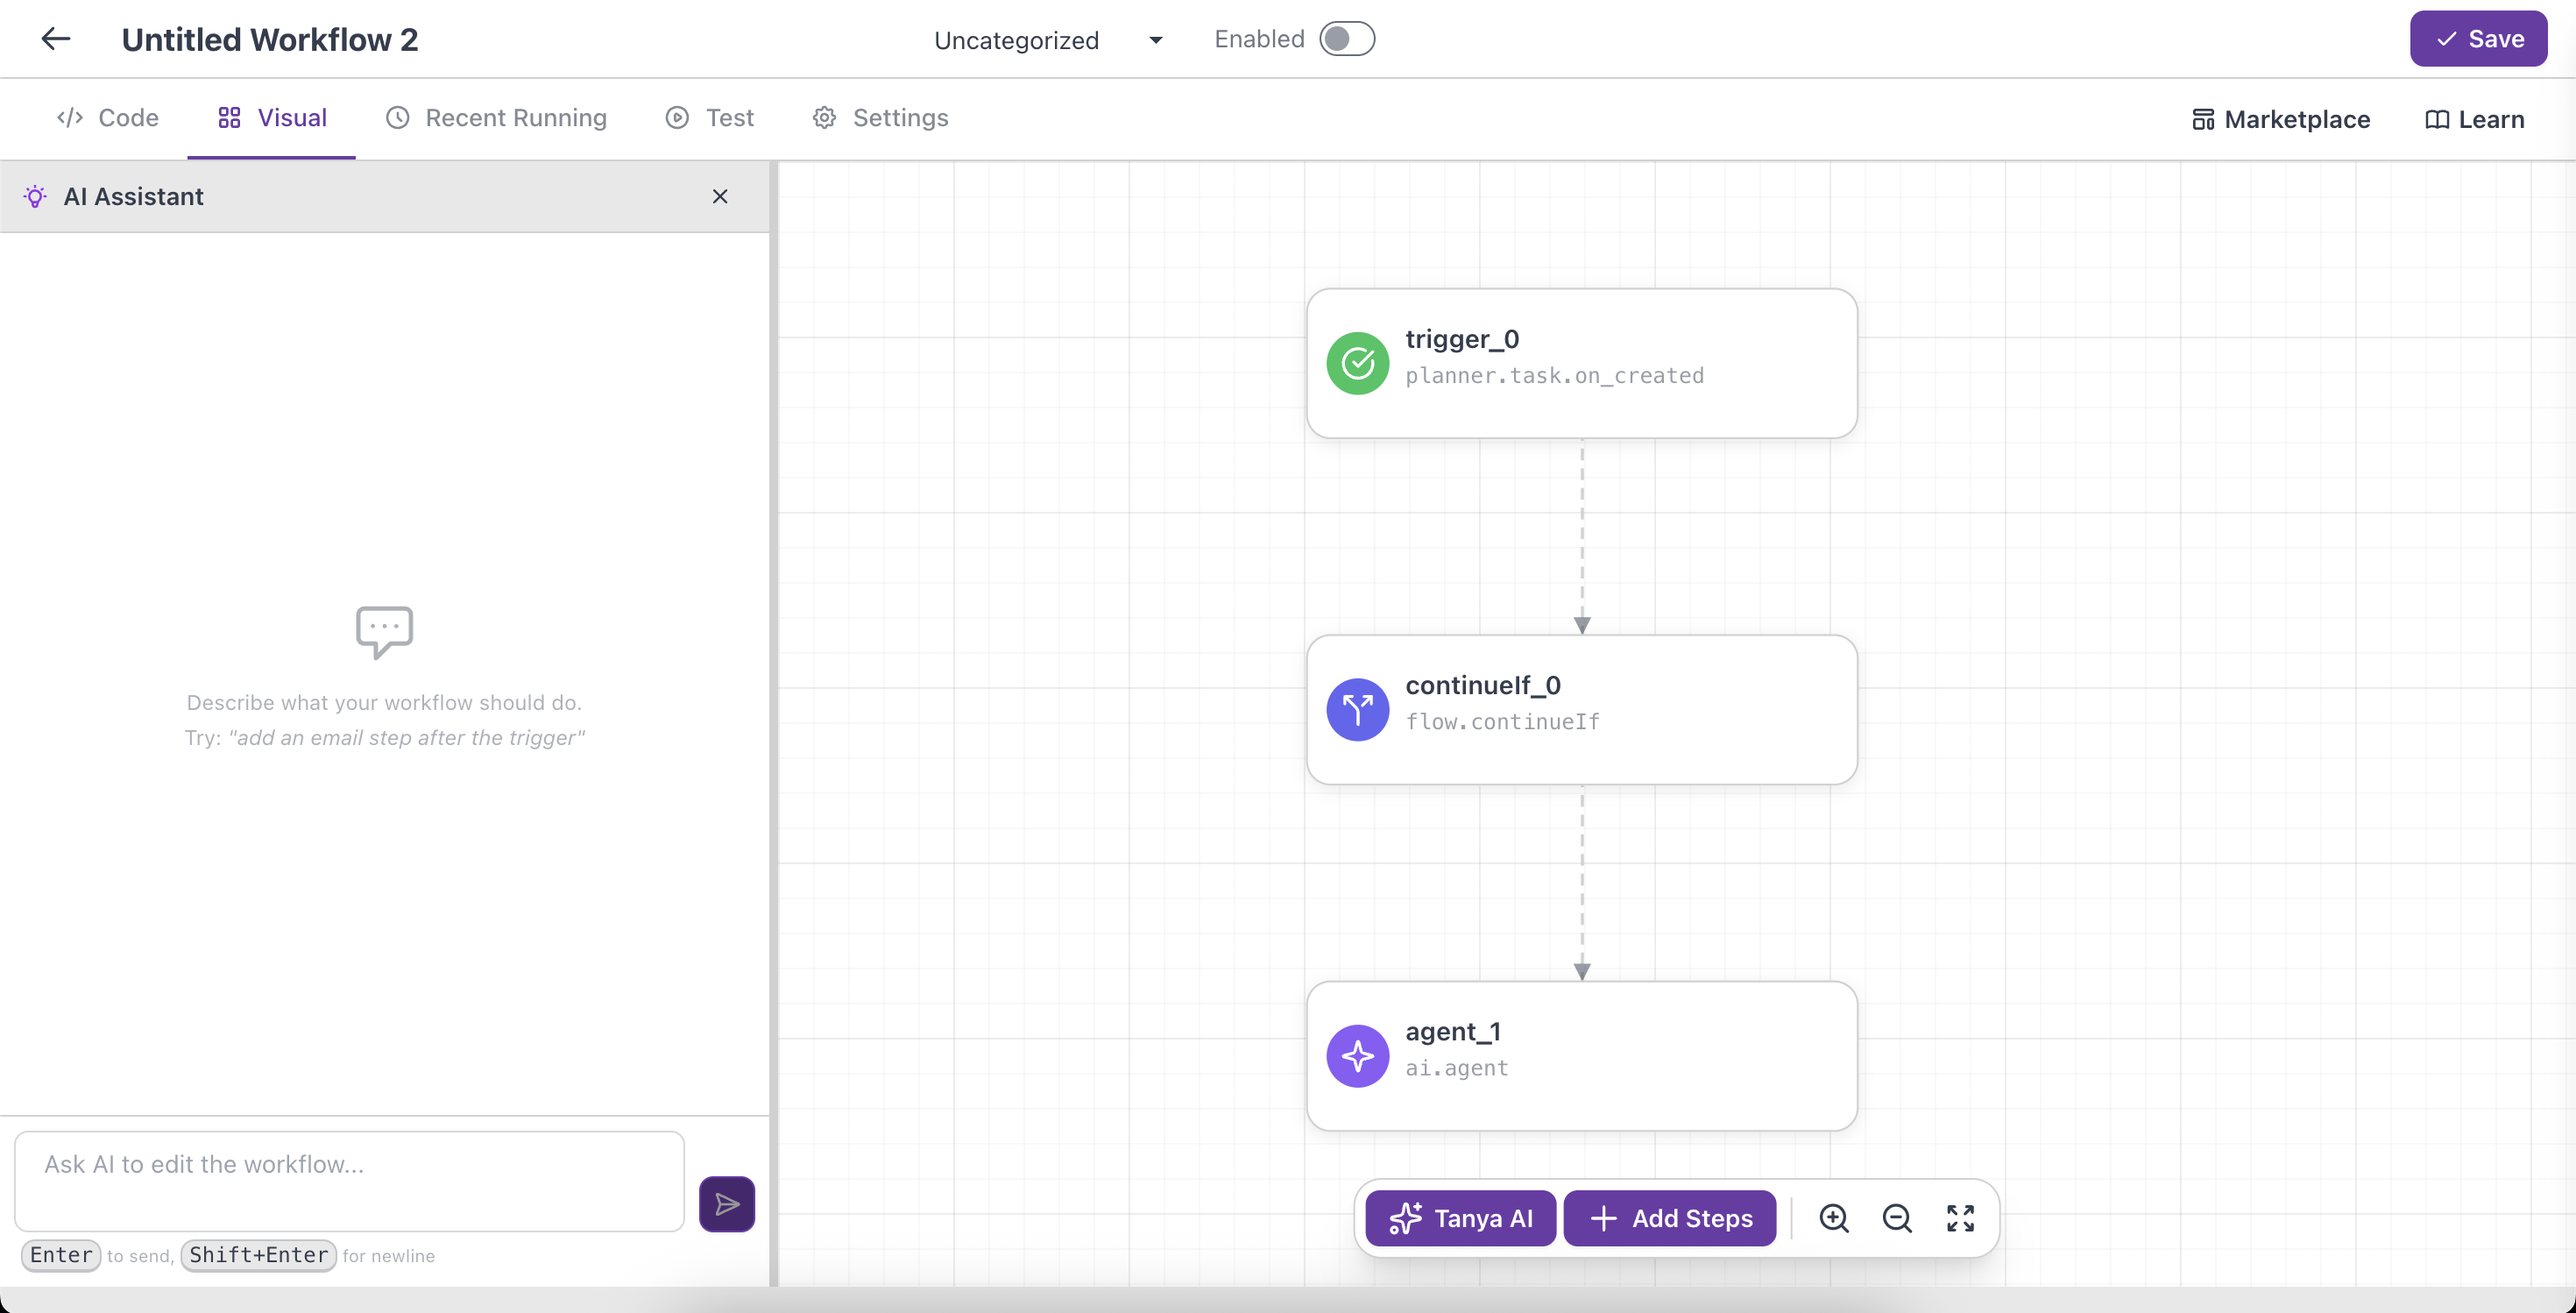Select the agent_1 node label
Image resolution: width=2576 pixels, height=1313 pixels.
tap(1453, 1031)
